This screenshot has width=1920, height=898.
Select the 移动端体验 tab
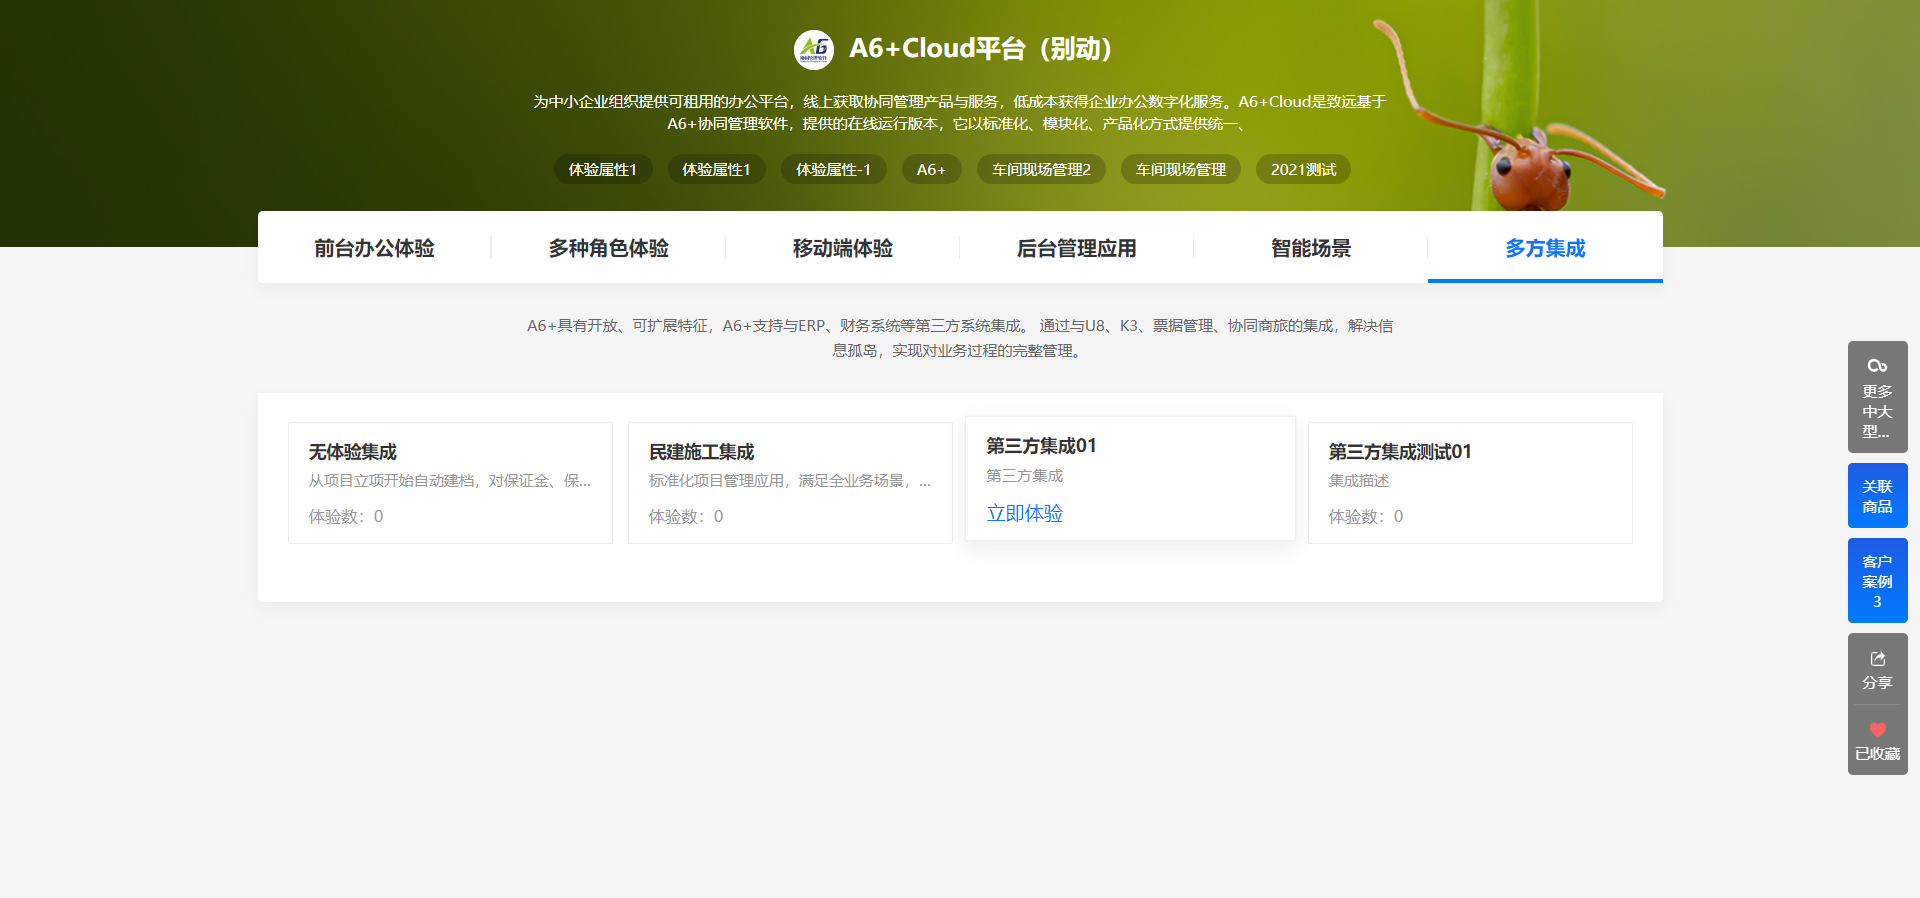[842, 248]
